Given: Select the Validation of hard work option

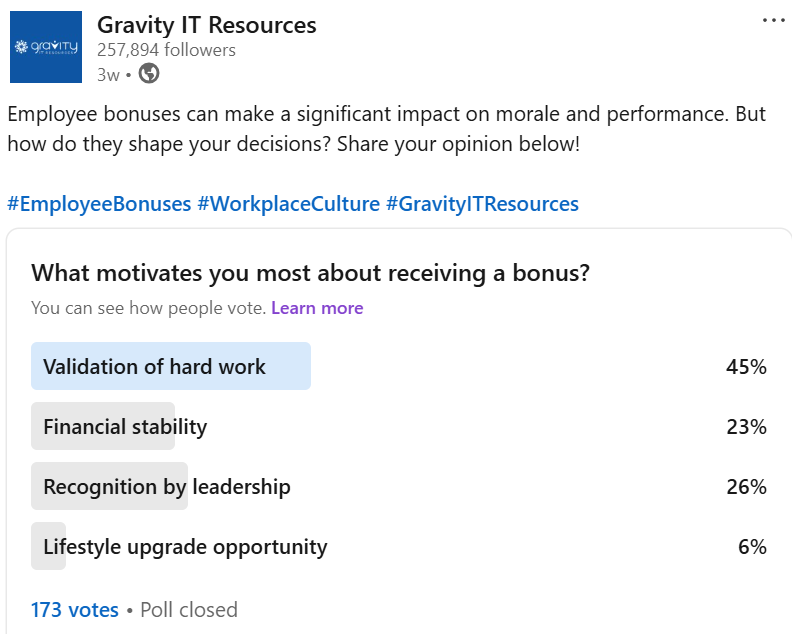Looking at the screenshot, I should pos(399,366).
